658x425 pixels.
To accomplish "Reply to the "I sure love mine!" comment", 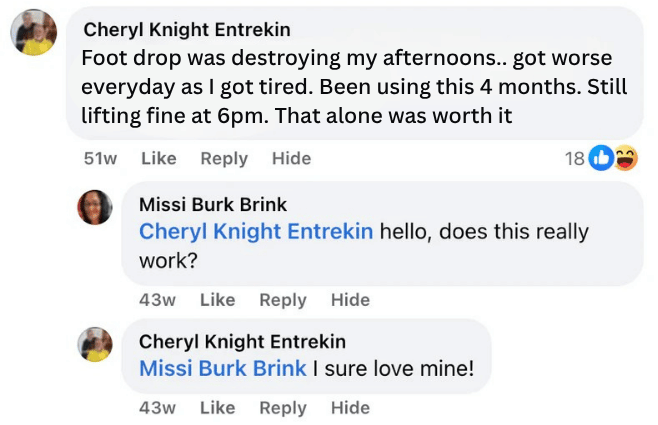I will 283,408.
